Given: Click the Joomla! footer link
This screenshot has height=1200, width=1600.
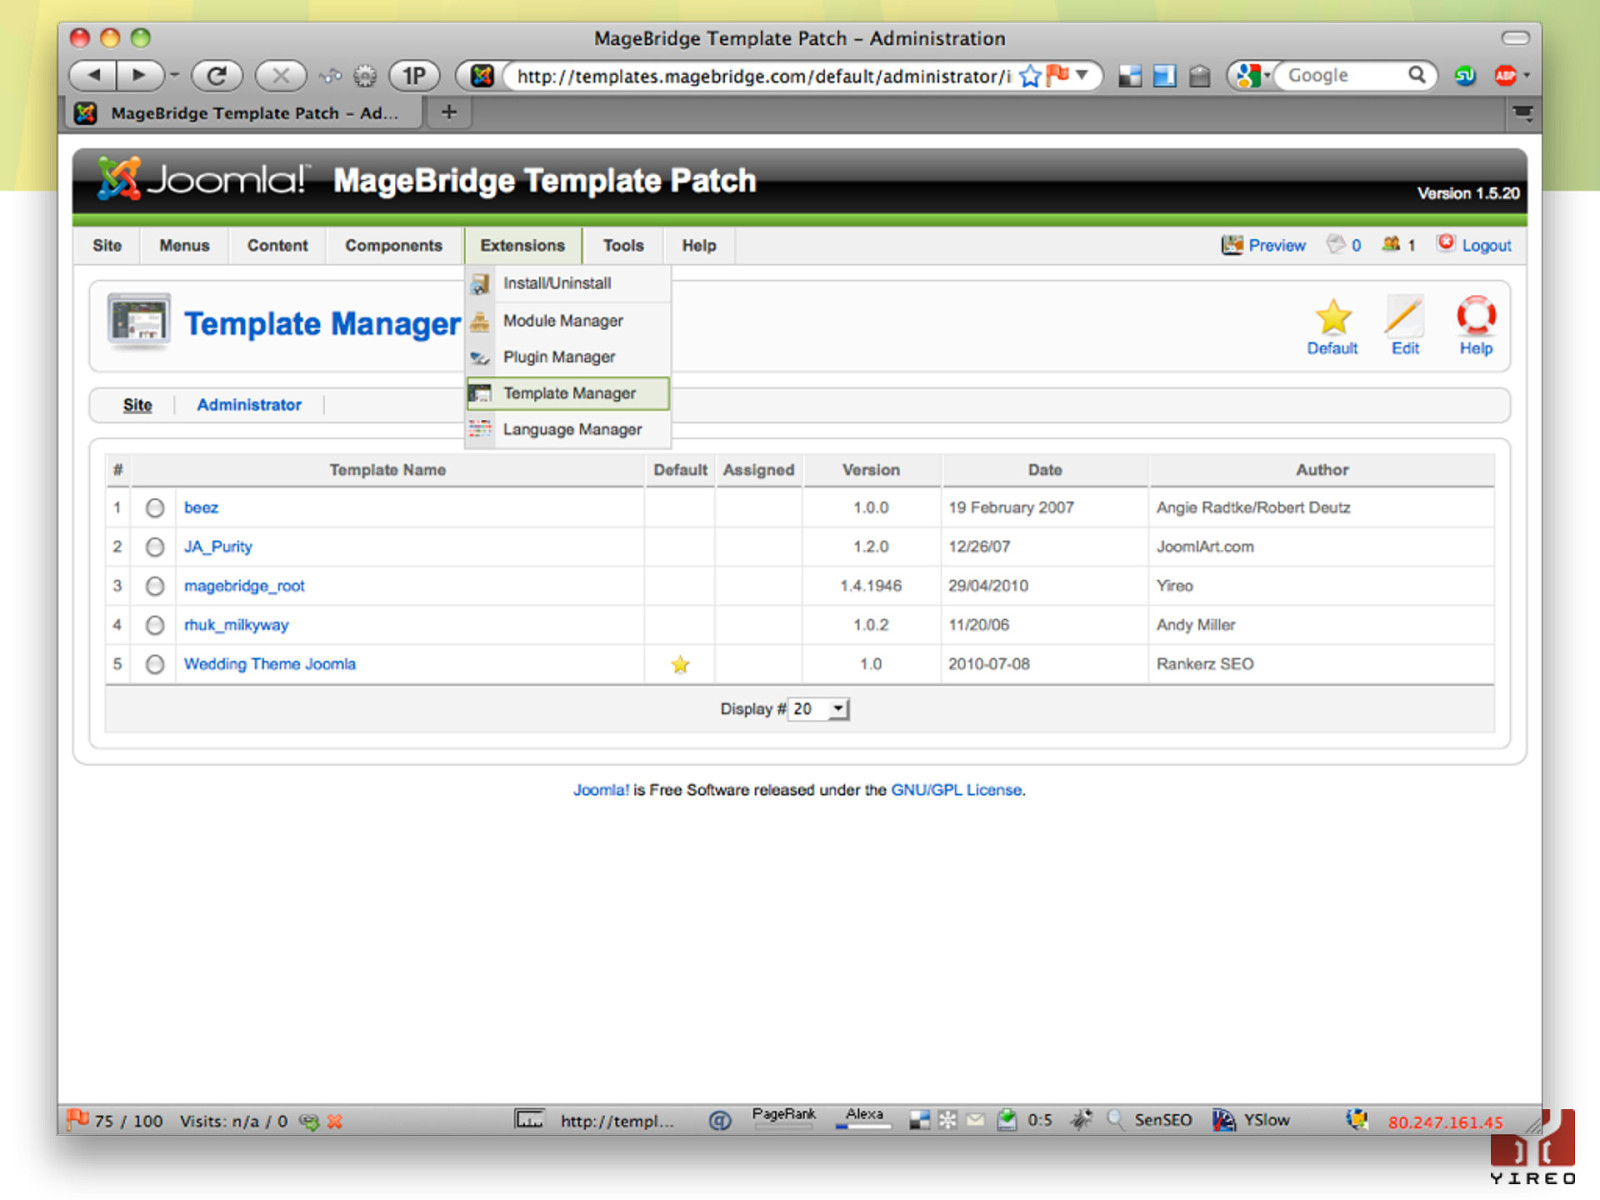Looking at the screenshot, I should (601, 790).
